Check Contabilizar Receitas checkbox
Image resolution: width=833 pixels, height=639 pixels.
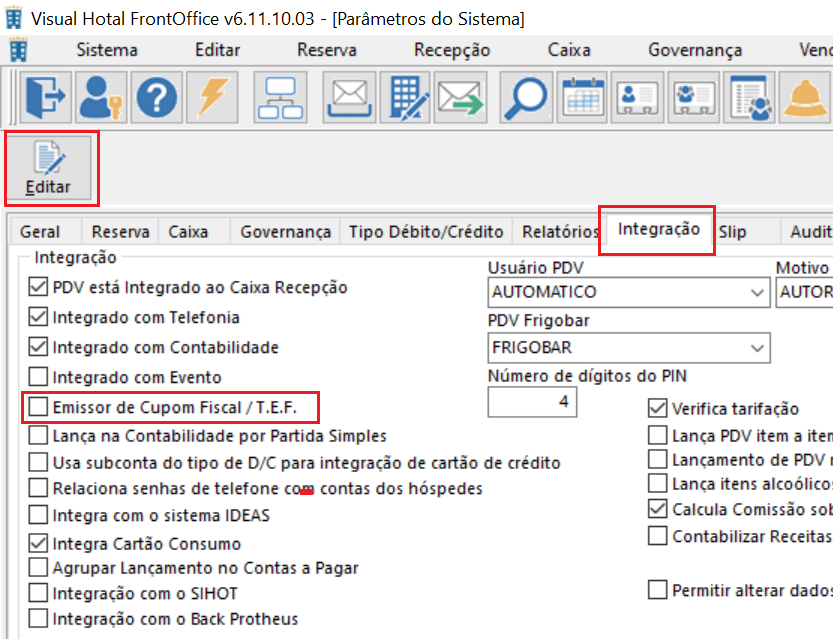click(658, 536)
